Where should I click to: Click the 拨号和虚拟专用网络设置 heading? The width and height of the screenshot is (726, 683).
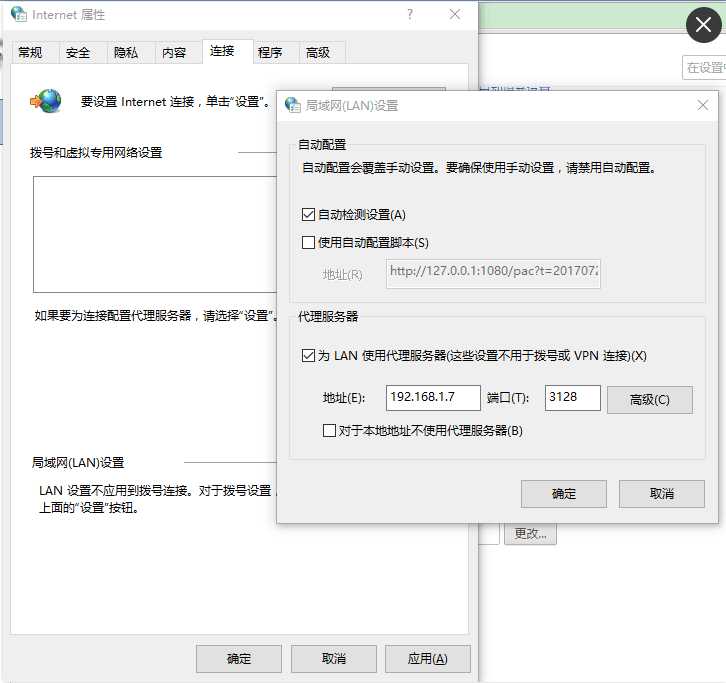96,152
